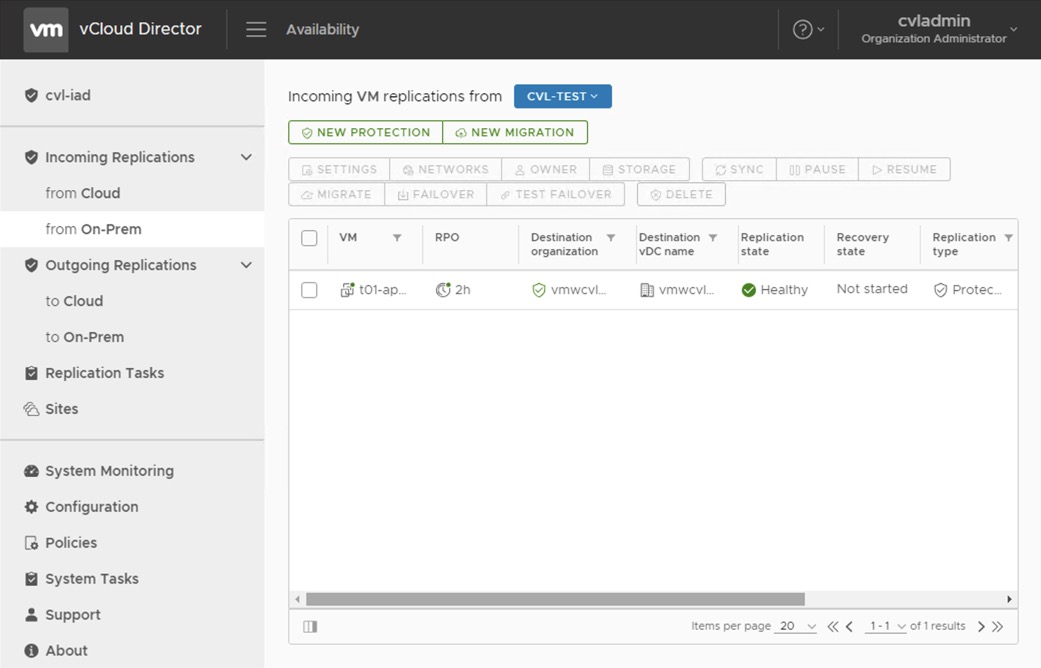1041x668 pixels.
Task: Go to the last page arrow icon
Action: (x=997, y=627)
